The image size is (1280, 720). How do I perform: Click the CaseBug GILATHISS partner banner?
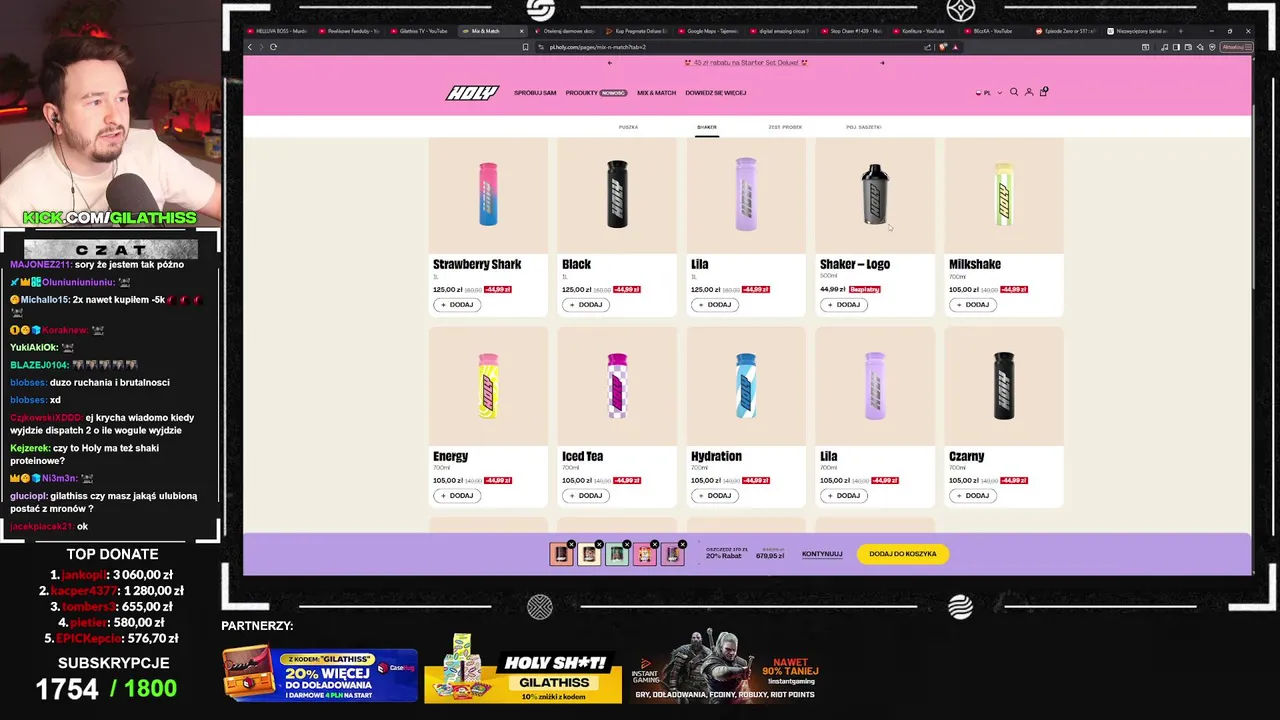[x=320, y=673]
